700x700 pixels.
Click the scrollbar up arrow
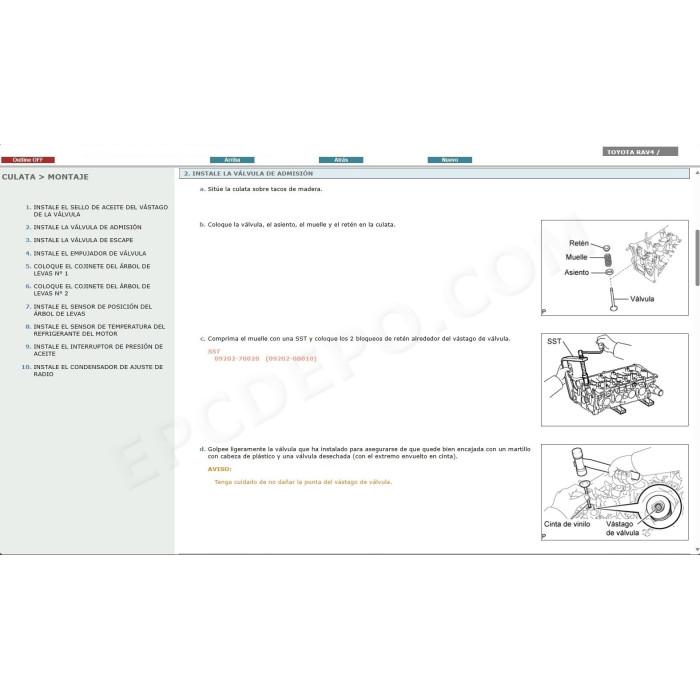697,172
